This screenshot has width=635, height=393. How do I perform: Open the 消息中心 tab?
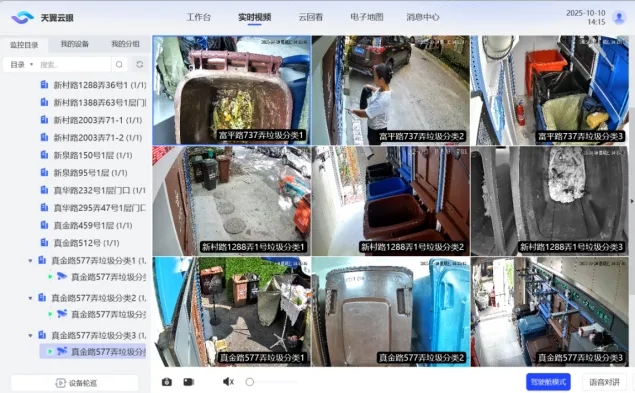coord(423,17)
